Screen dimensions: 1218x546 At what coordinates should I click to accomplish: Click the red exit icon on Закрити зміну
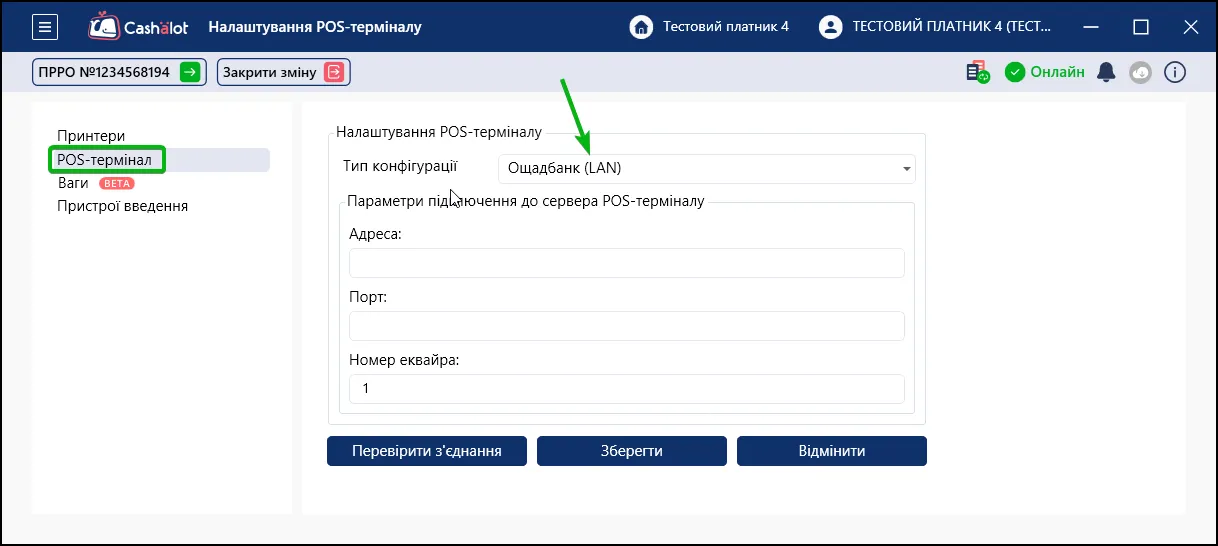click(x=334, y=72)
